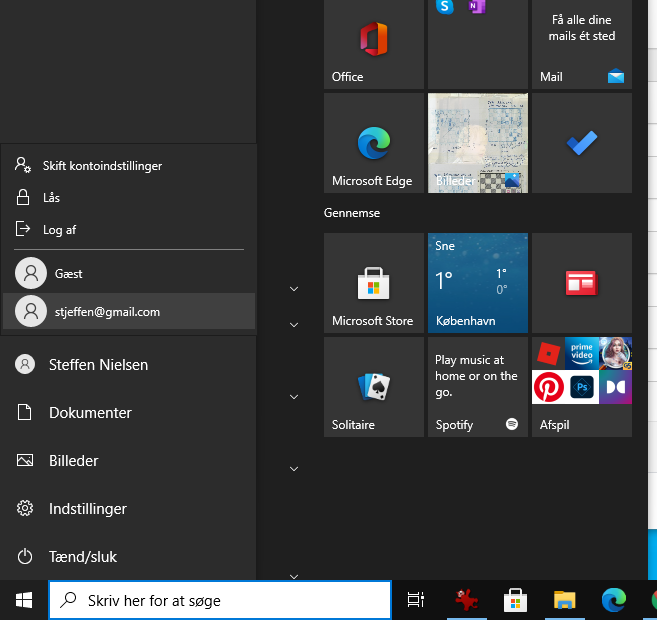This screenshot has width=657, height=620.
Task: Expand the chevron level with Solitaire tile
Action: (x=294, y=397)
